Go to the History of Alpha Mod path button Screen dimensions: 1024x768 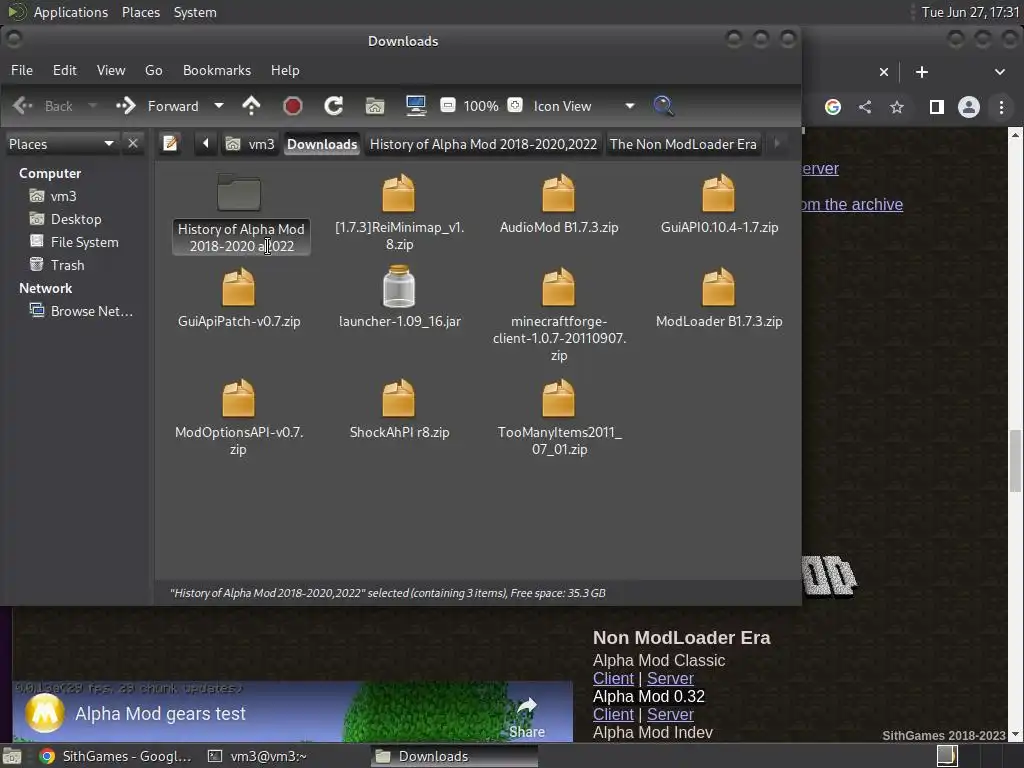click(x=483, y=144)
